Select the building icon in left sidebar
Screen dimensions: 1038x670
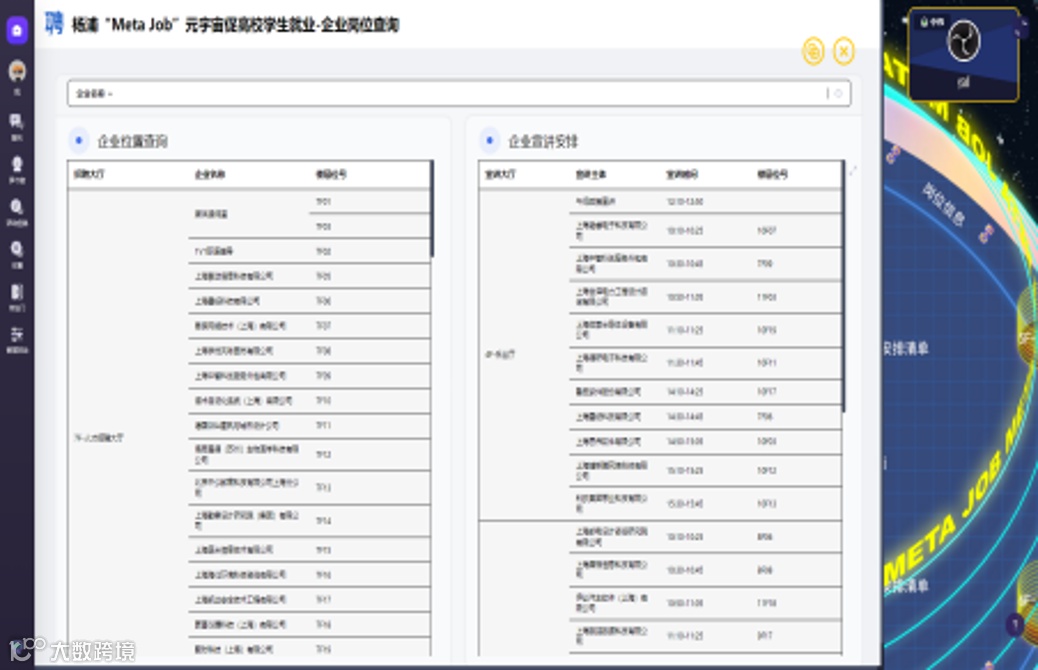pos(17,292)
